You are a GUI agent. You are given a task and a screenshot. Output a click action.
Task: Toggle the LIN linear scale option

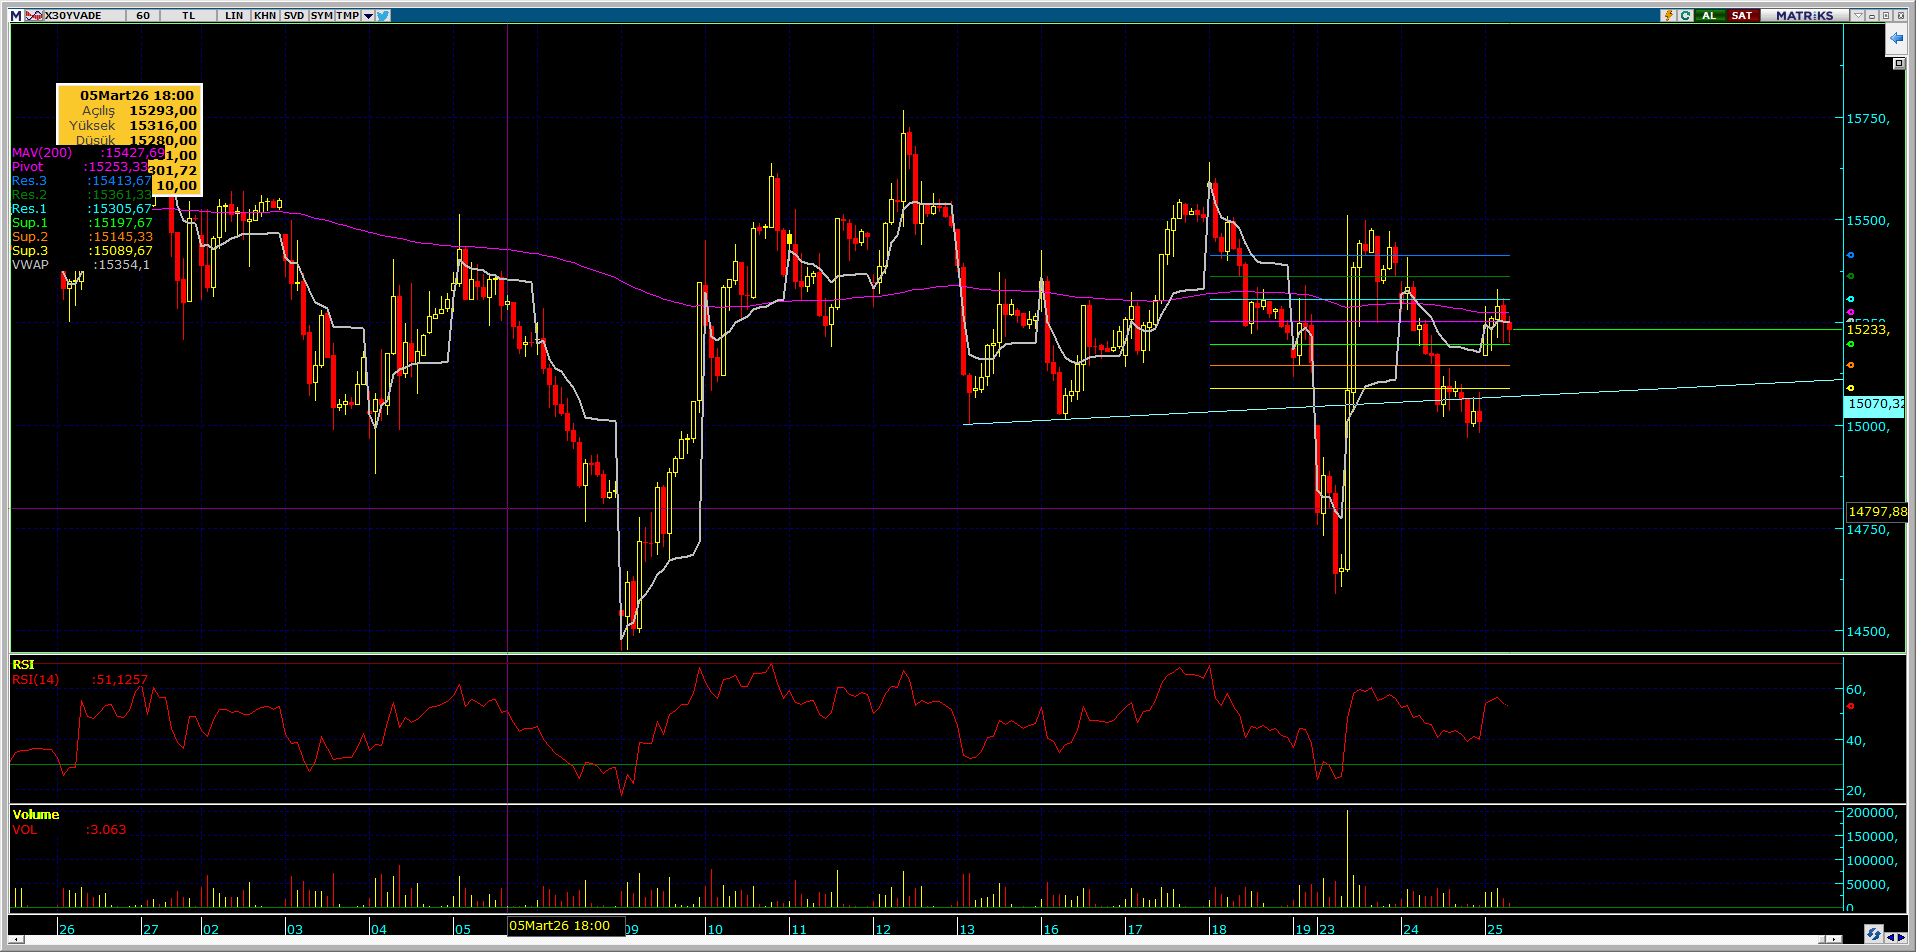pos(234,15)
